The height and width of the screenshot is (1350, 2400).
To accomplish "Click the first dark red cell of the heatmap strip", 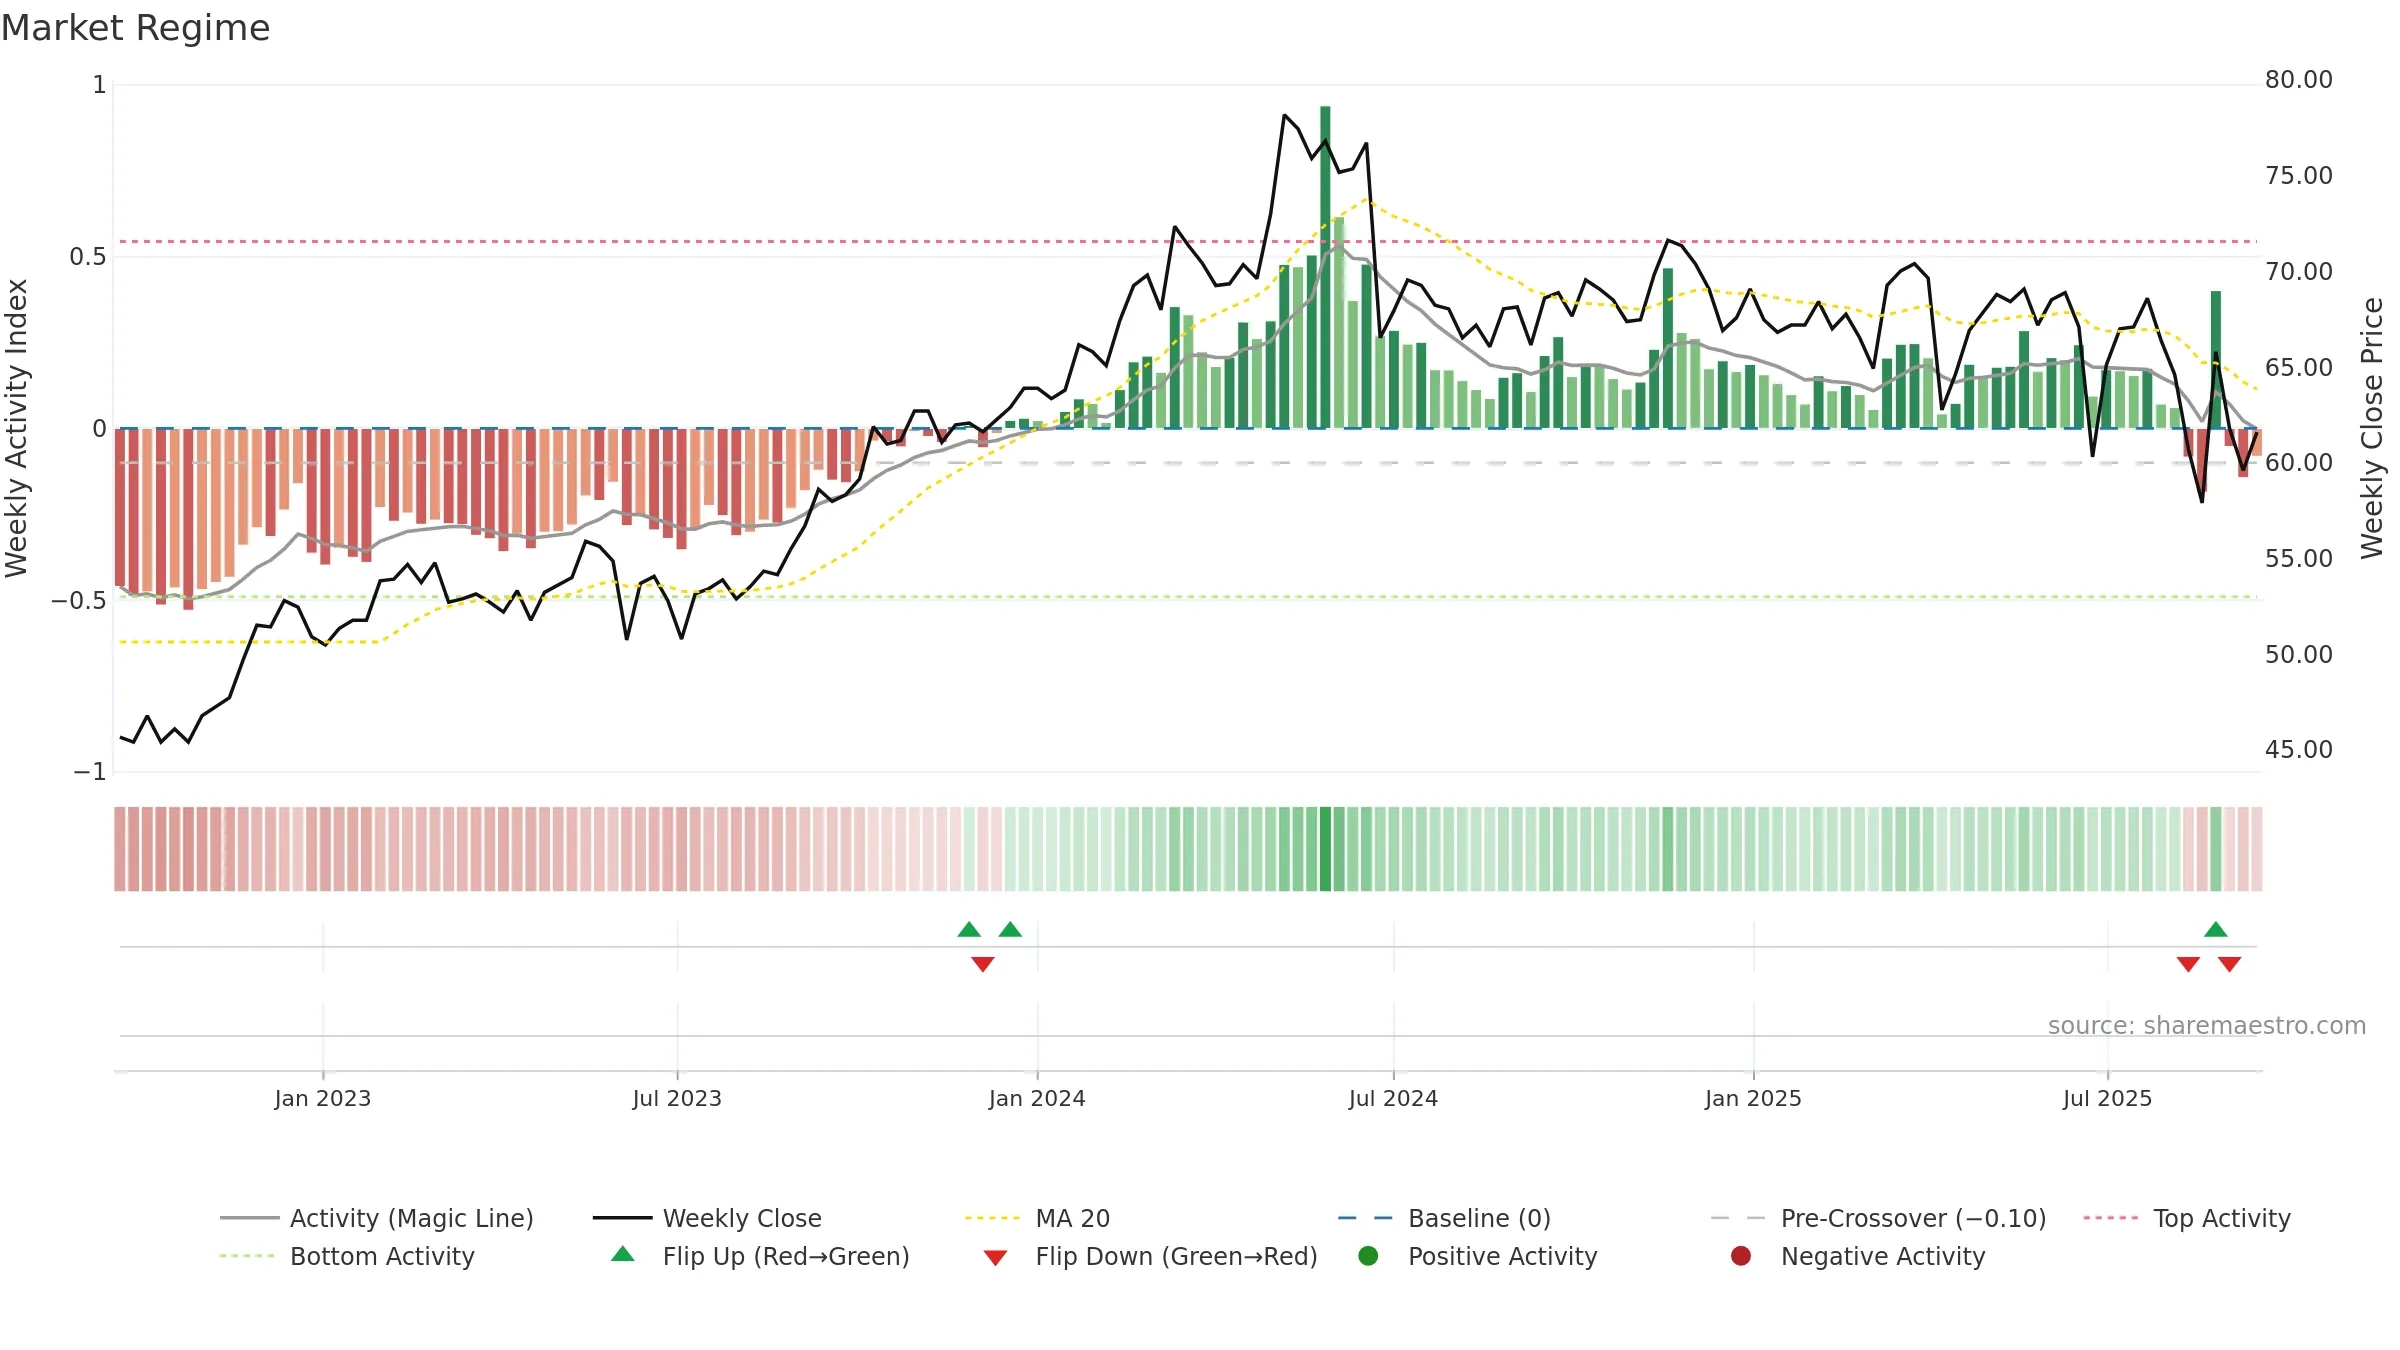I will [120, 849].
